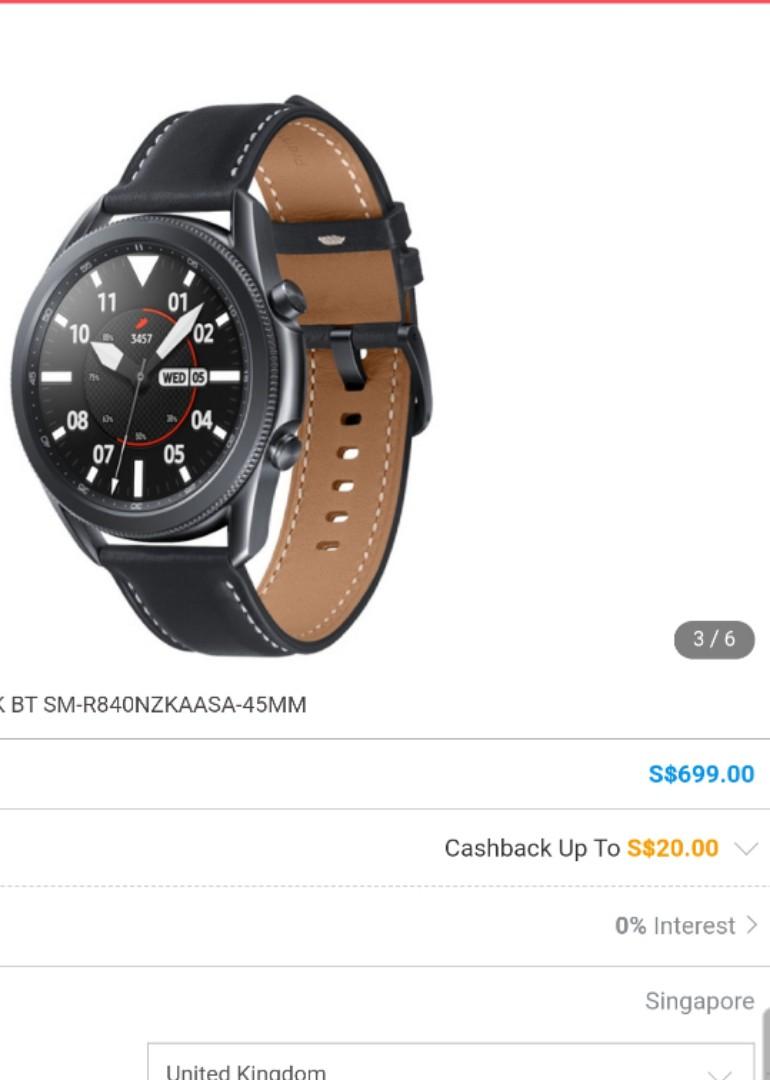
Task: Expand the Cashback Up To chevron
Action: 746,849
